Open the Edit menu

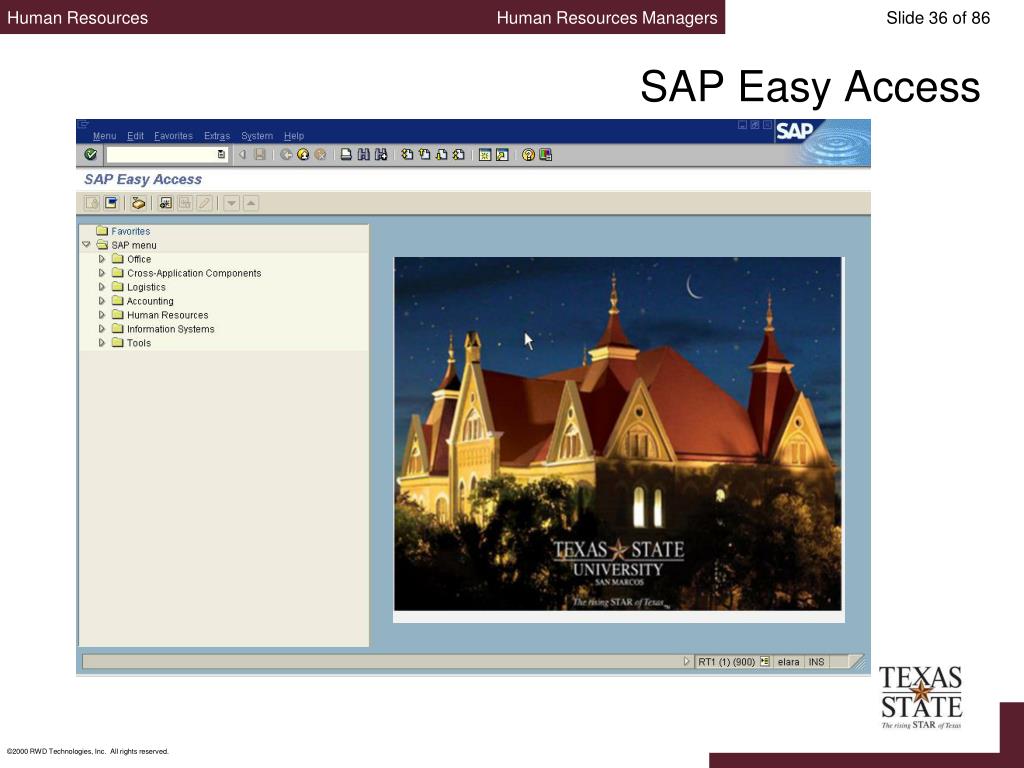pyautogui.click(x=135, y=136)
